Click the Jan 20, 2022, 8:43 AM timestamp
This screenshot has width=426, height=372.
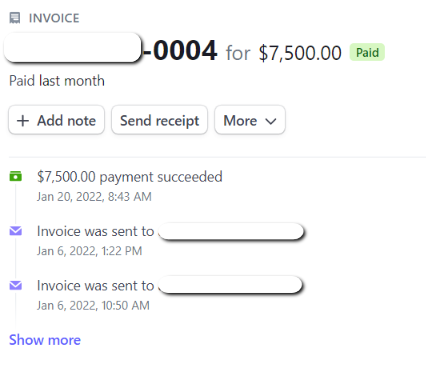94,197
